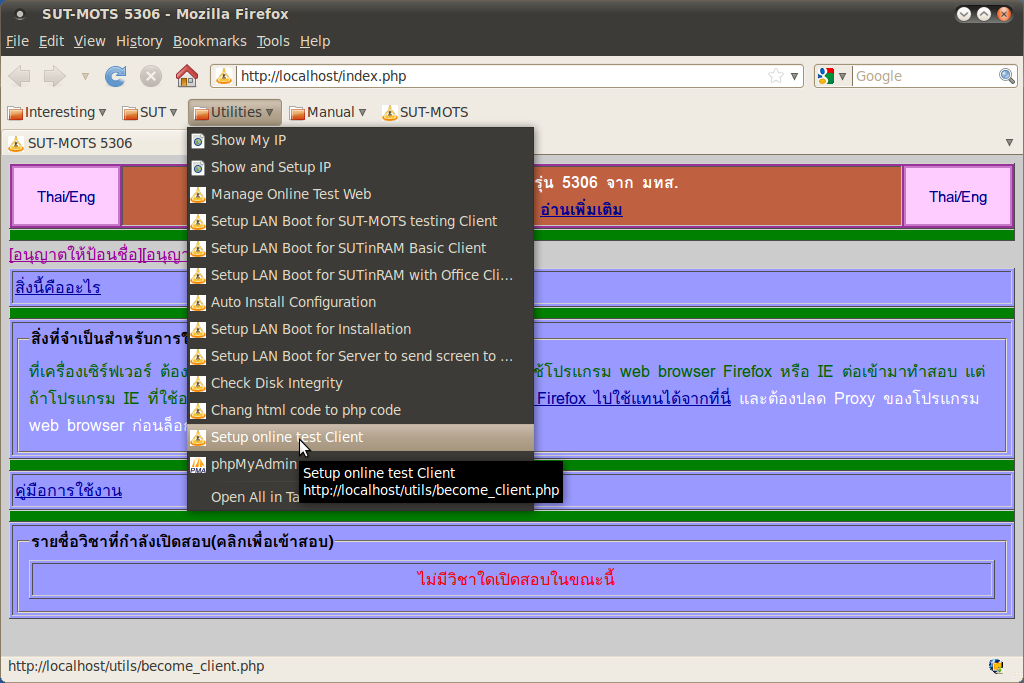Open Auto Install Configuration
The height and width of the screenshot is (683, 1024).
point(360,302)
